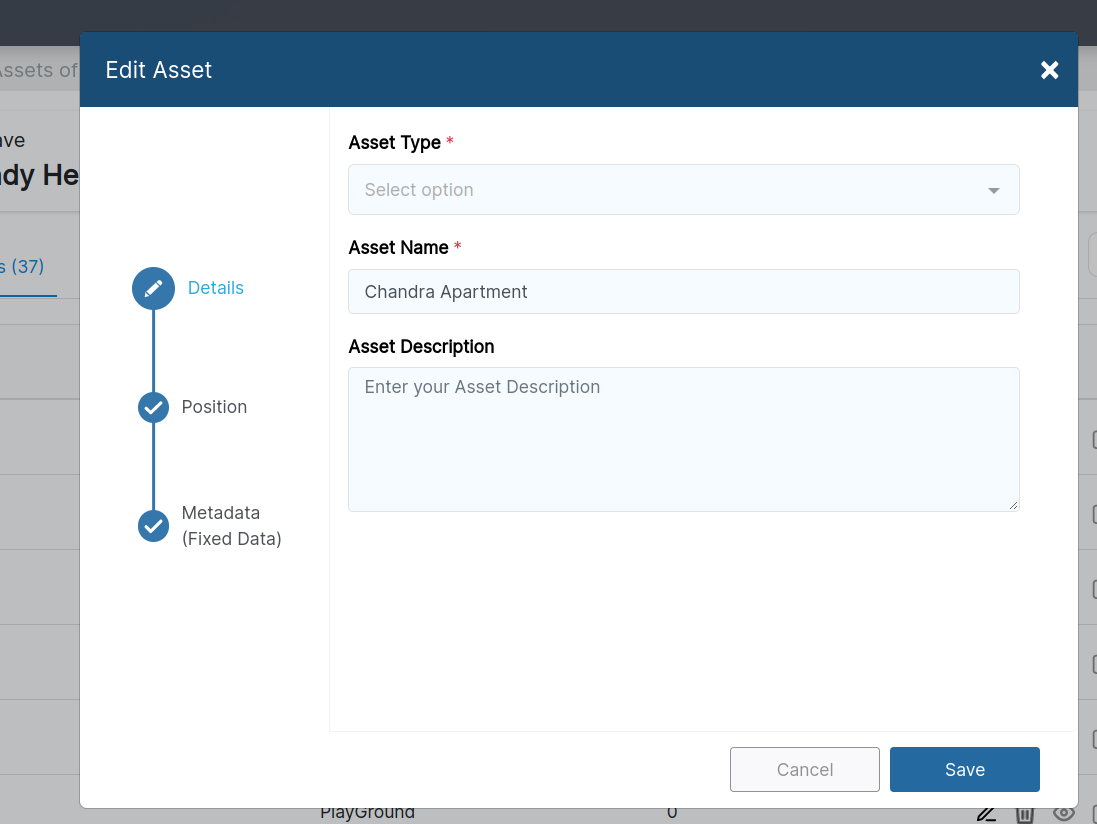This screenshot has height=824, width=1097.
Task: Click edit pencil icon in PlayGround row
Action: pos(986,814)
